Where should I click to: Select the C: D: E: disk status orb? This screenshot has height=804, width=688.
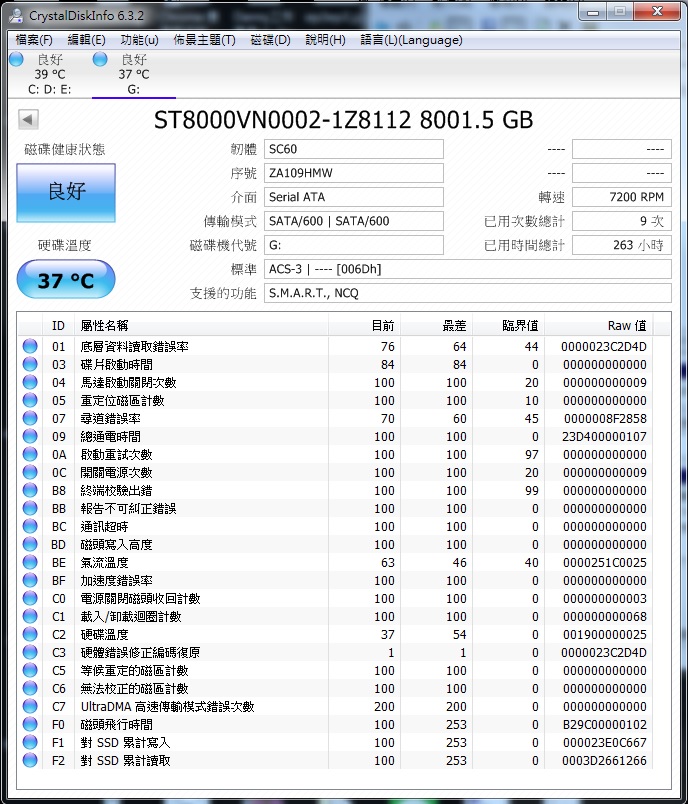16,59
